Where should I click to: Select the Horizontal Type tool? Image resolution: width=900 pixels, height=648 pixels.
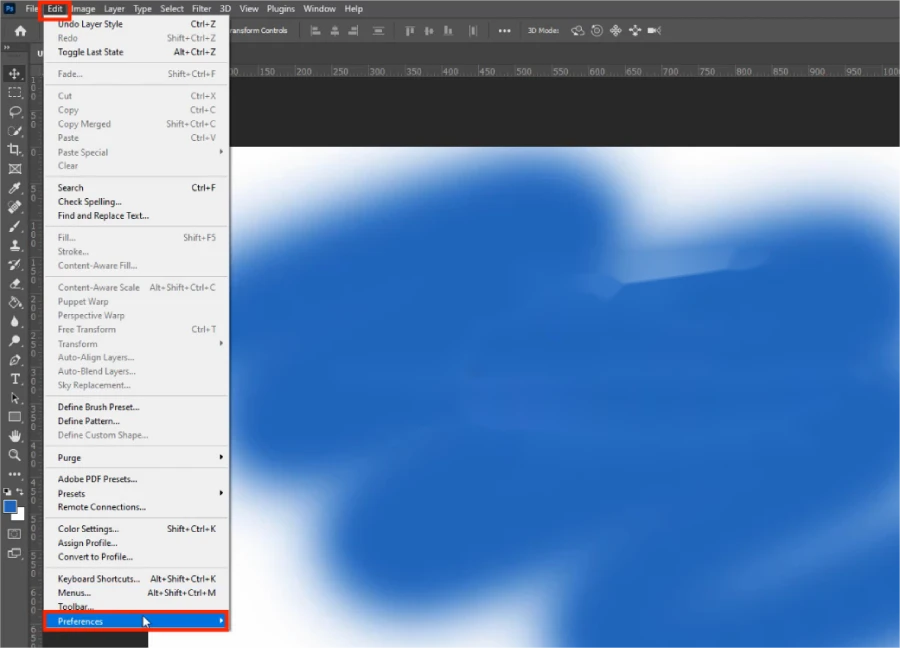[14, 379]
